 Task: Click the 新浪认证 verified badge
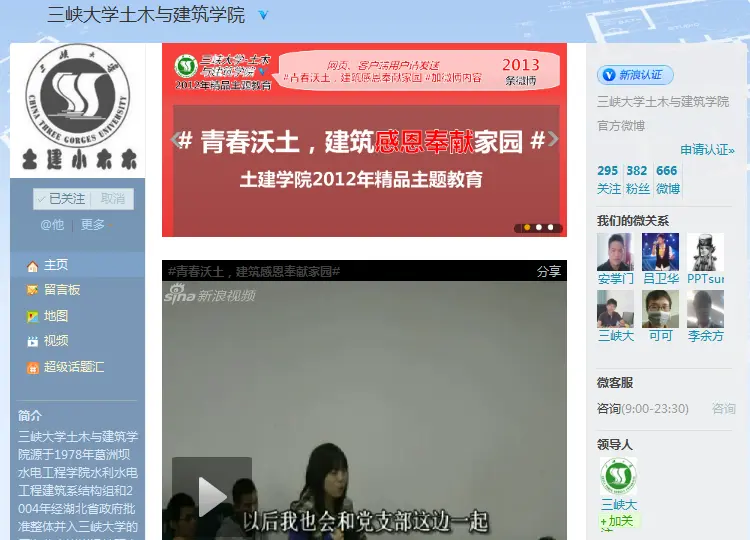coord(635,75)
